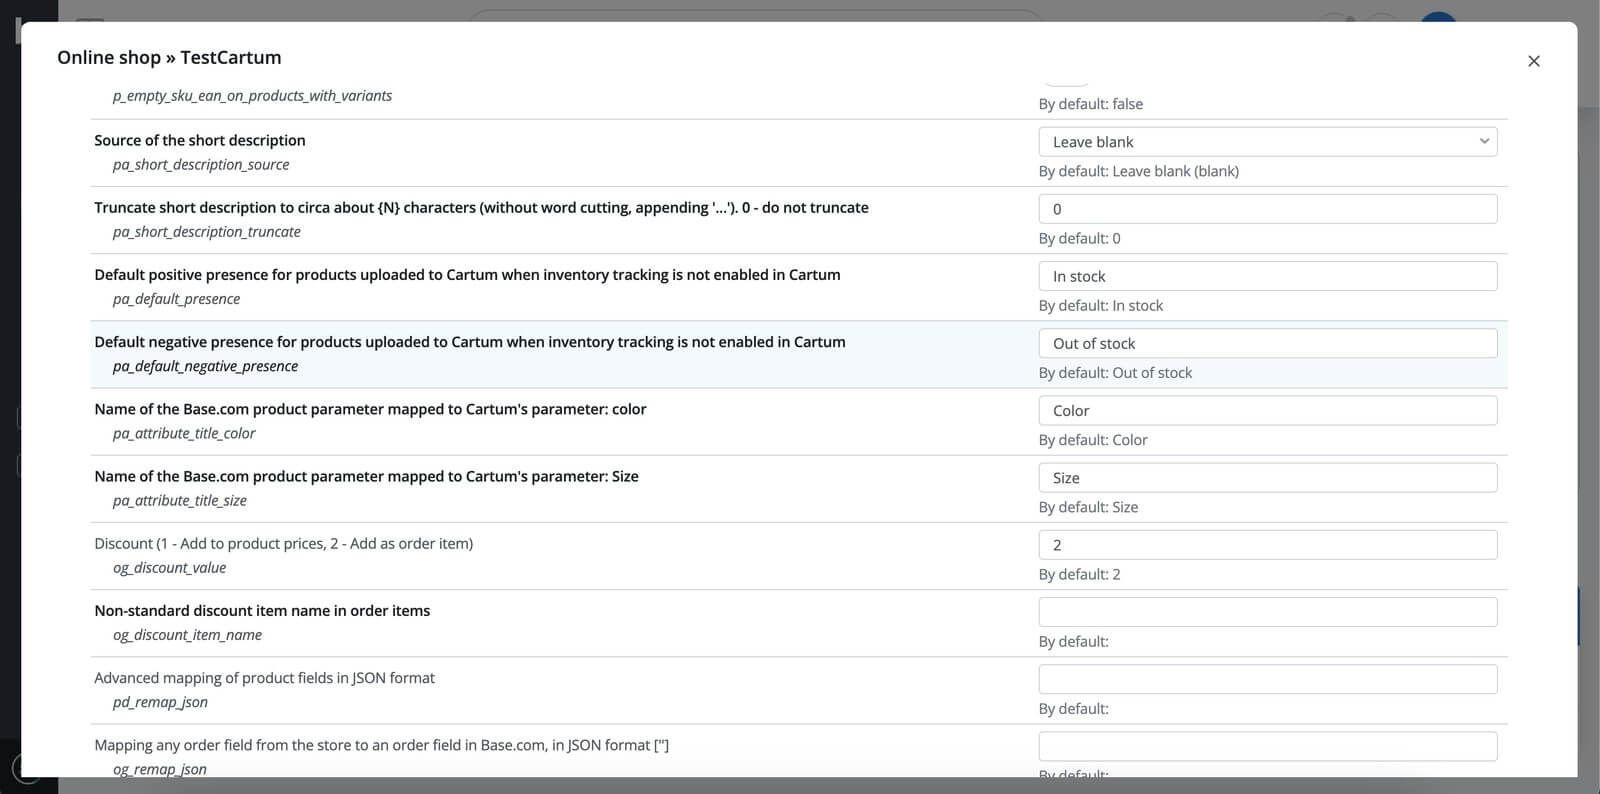Image resolution: width=1600 pixels, height=794 pixels.
Task: Click the discount value field showing 2
Action: pos(1267,544)
